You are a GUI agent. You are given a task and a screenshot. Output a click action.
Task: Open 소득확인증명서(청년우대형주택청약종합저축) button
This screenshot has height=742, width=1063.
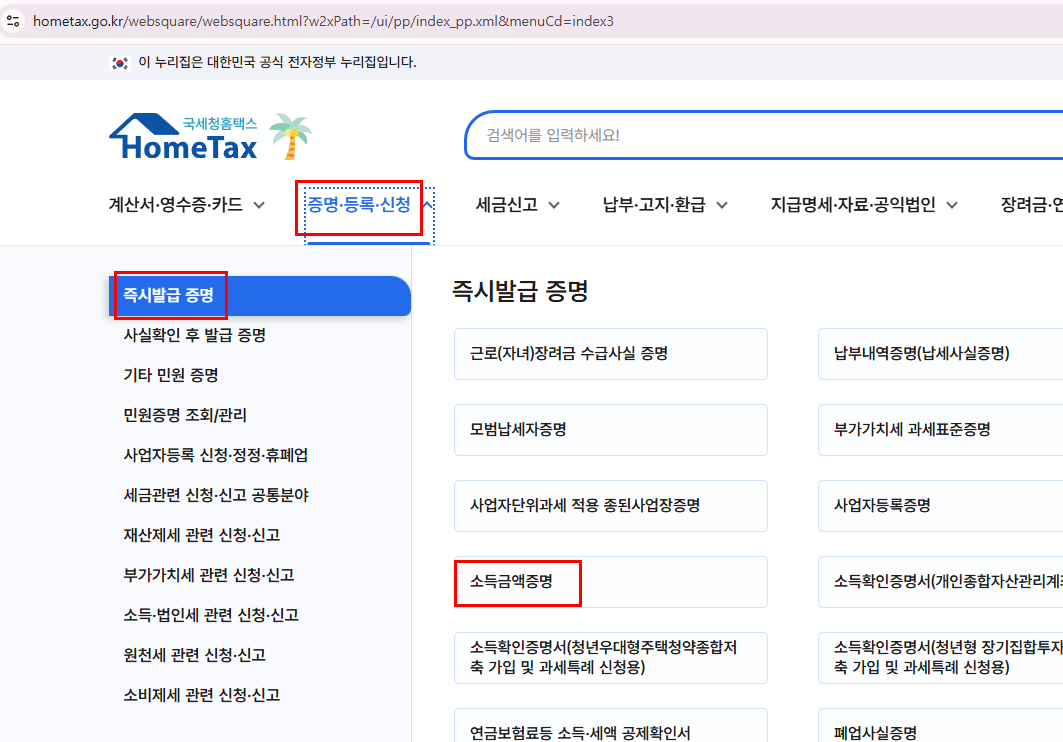611,657
